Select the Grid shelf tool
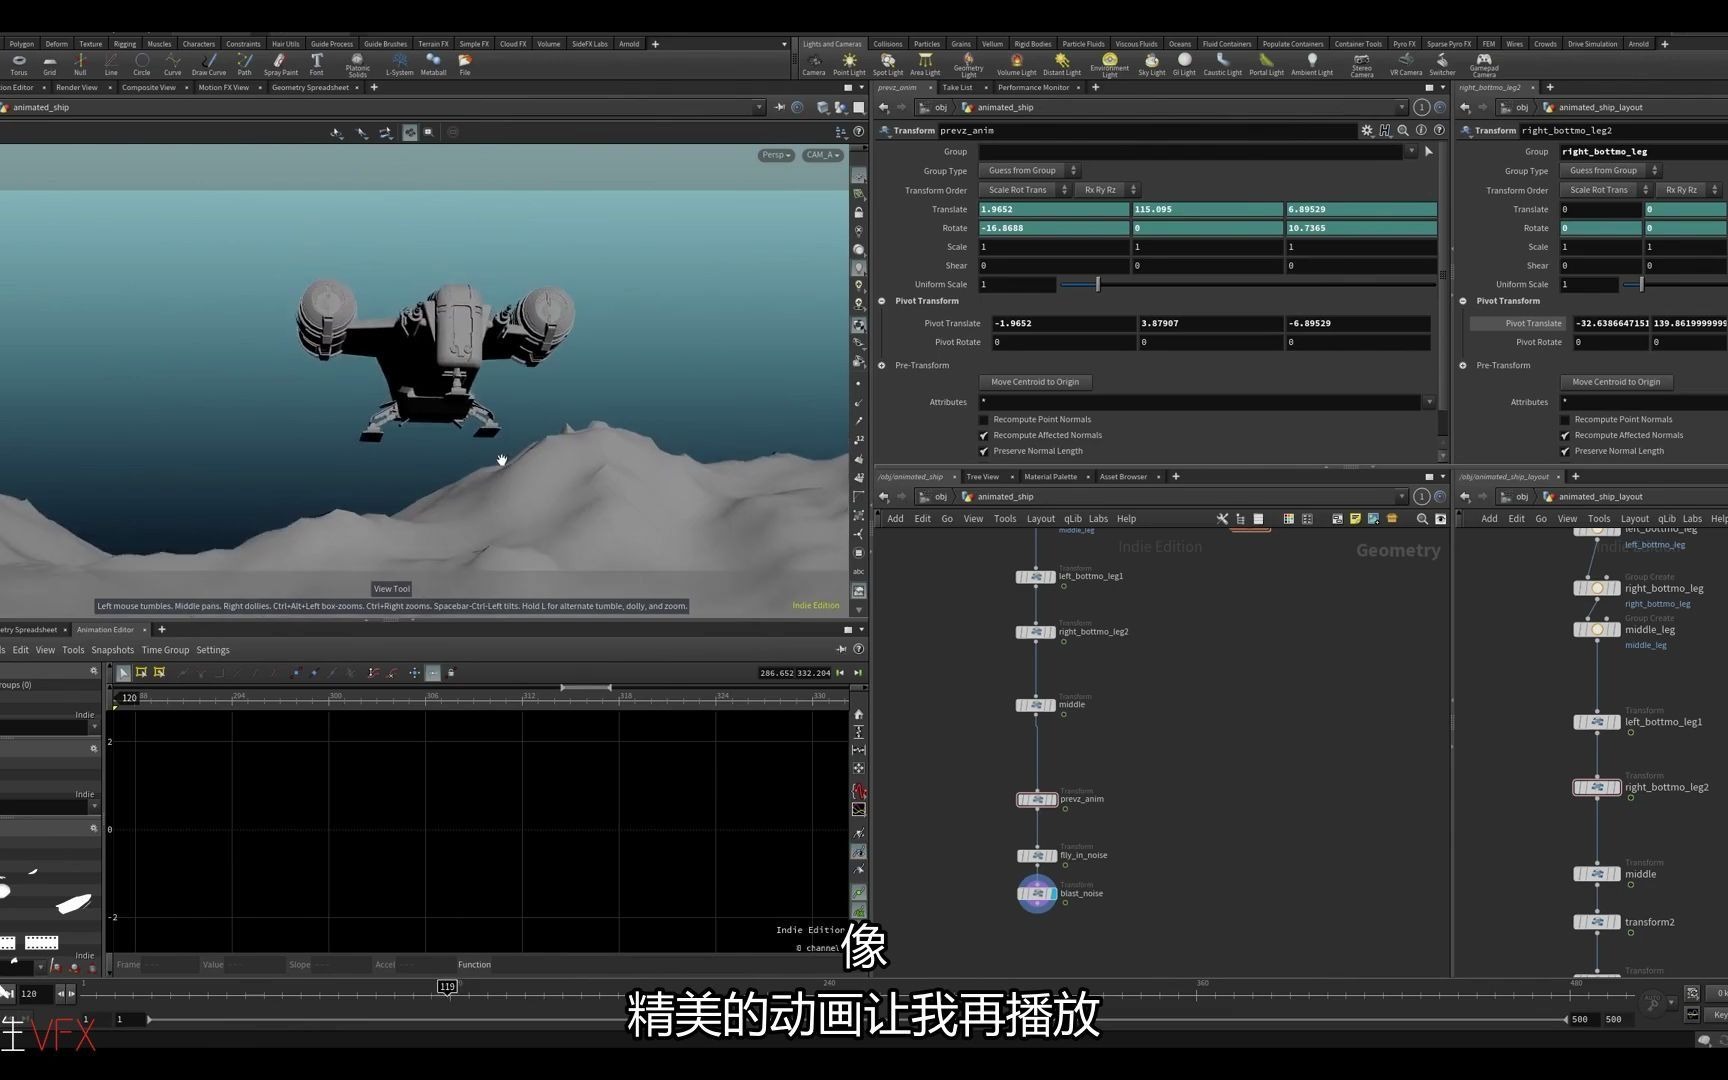 [49, 64]
